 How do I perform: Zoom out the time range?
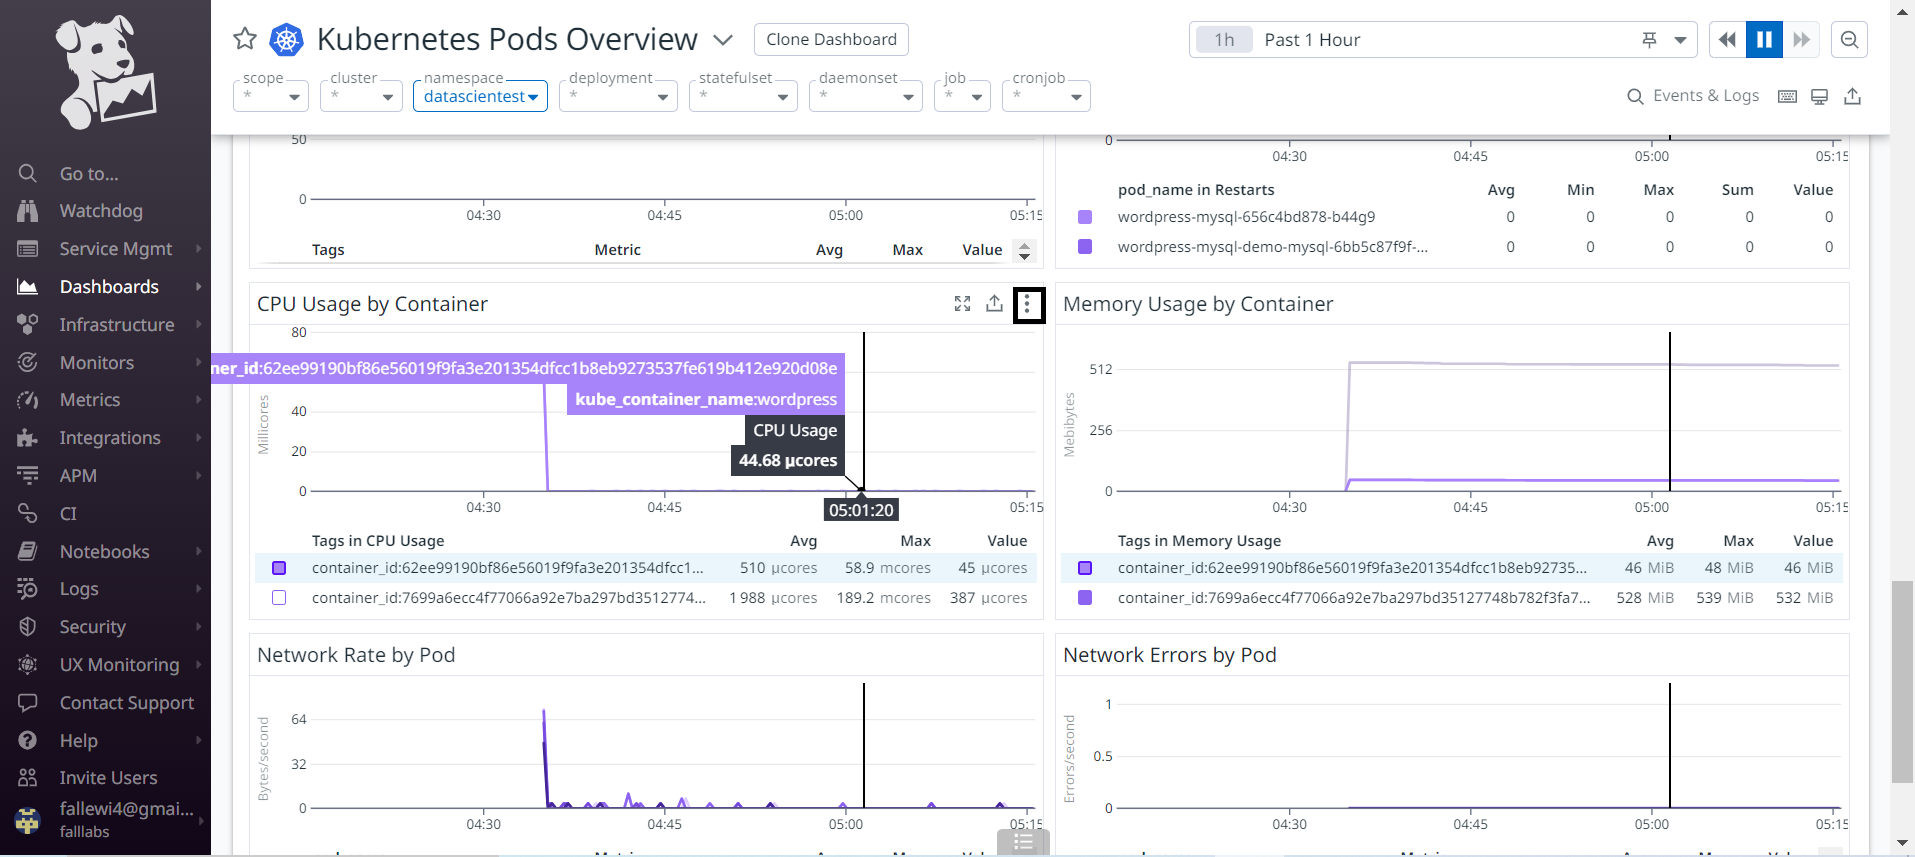[x=1849, y=40]
